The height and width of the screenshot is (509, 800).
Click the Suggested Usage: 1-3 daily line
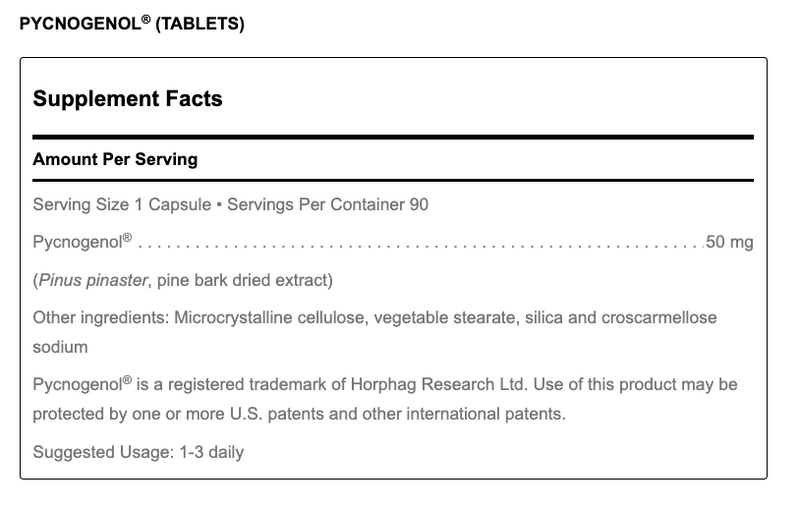point(138,452)
